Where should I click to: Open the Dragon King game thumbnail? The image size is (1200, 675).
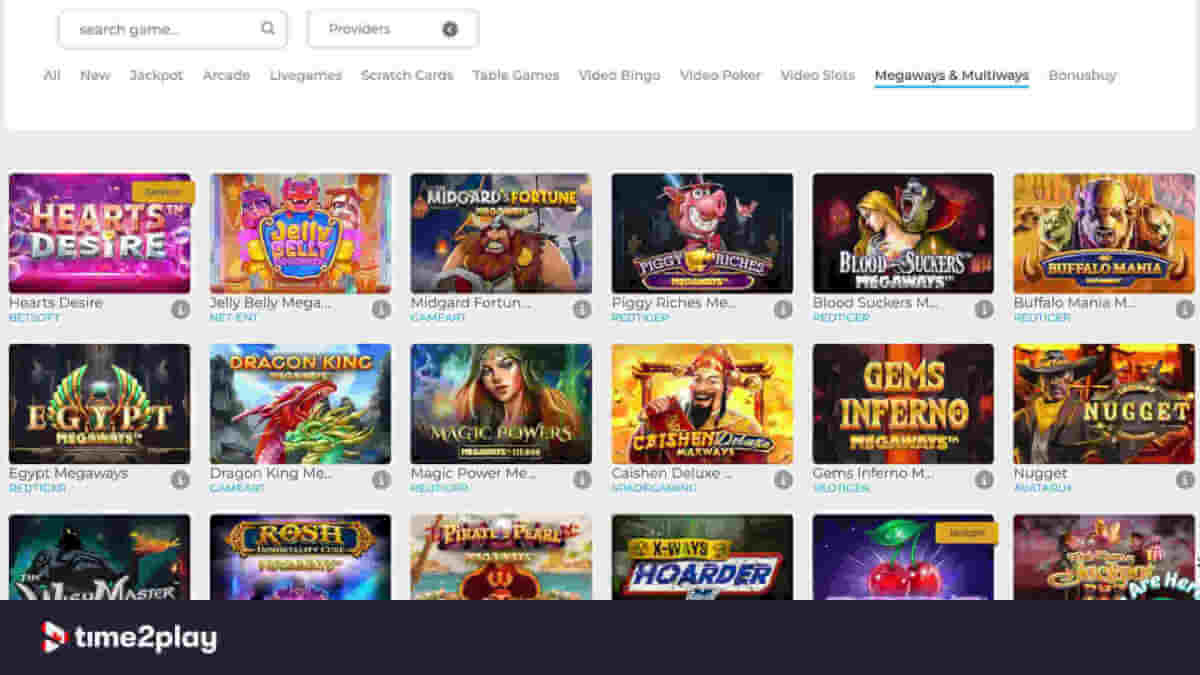(300, 404)
